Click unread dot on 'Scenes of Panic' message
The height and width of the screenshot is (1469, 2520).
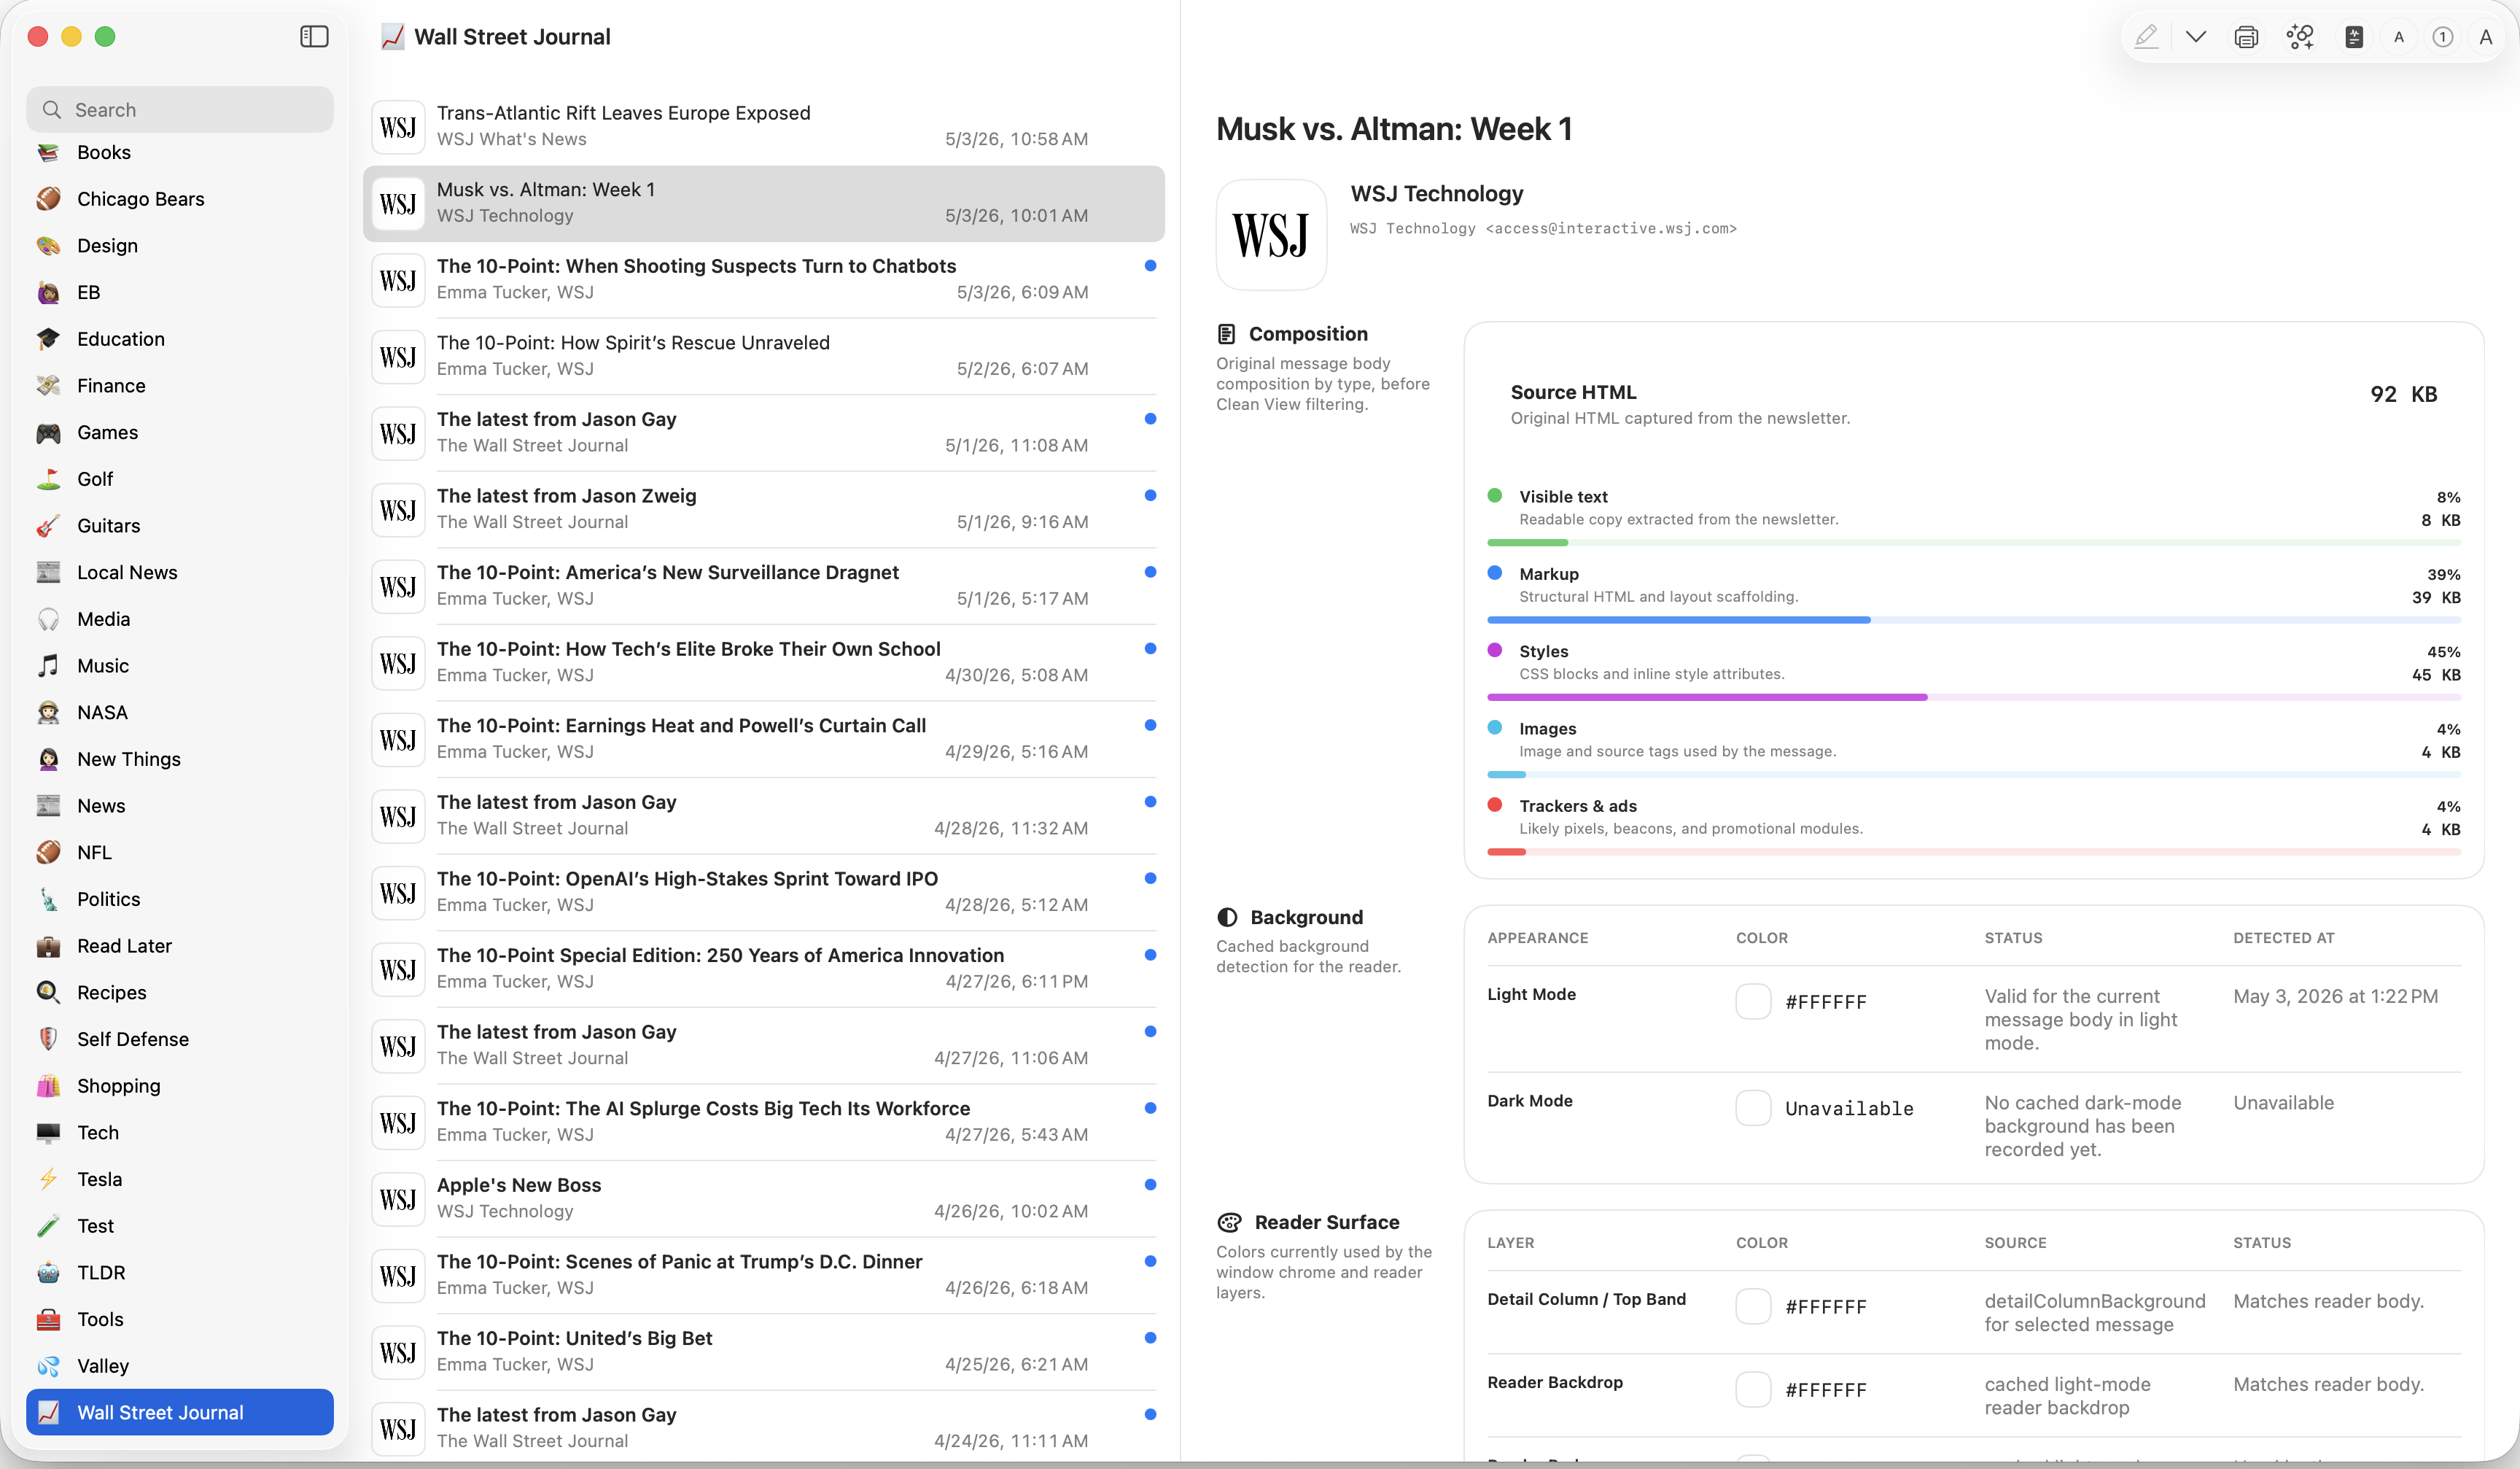point(1150,1261)
